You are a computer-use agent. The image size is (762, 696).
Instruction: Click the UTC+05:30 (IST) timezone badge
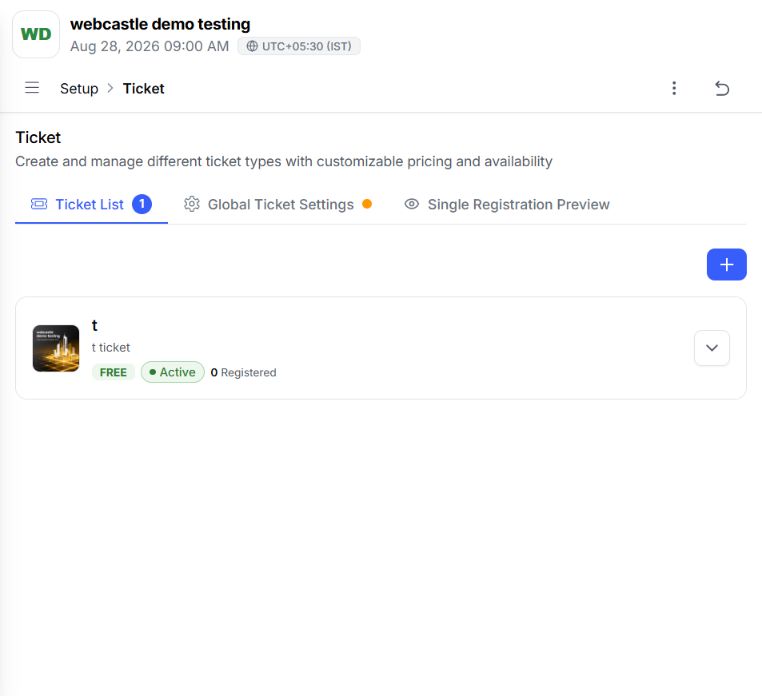point(299,46)
